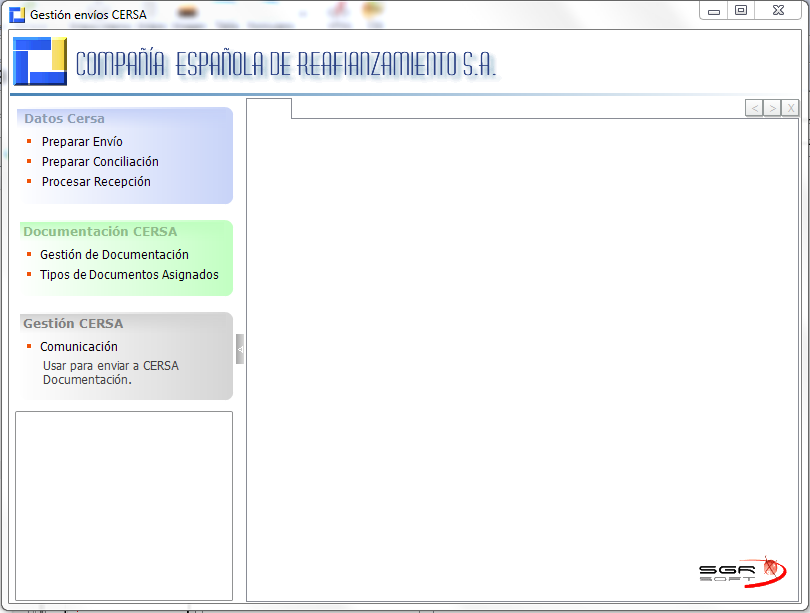Click the SGR Soft logo
Screen dimensions: 810x613
click(x=742, y=572)
